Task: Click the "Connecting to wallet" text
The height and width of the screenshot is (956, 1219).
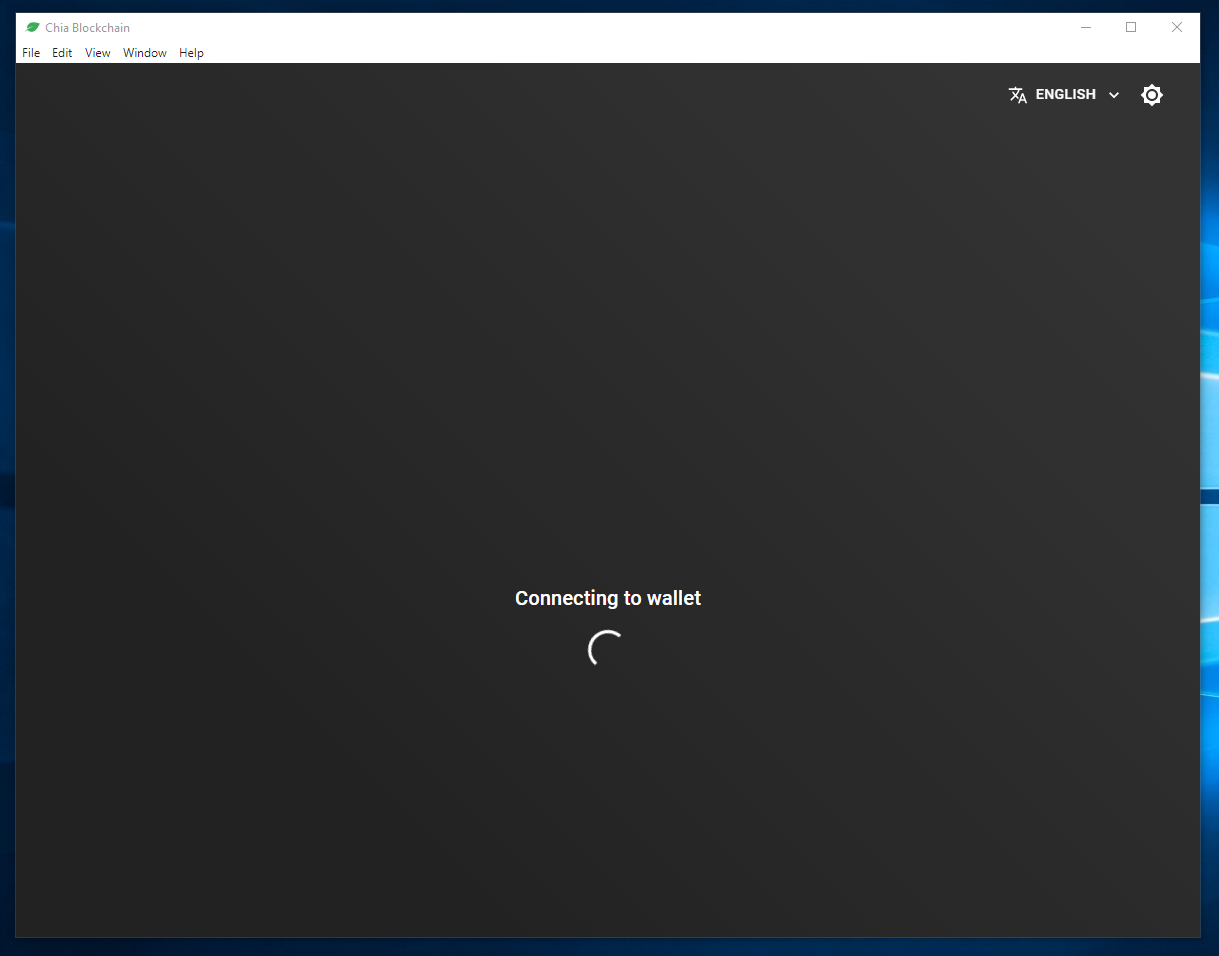Action: [x=608, y=598]
